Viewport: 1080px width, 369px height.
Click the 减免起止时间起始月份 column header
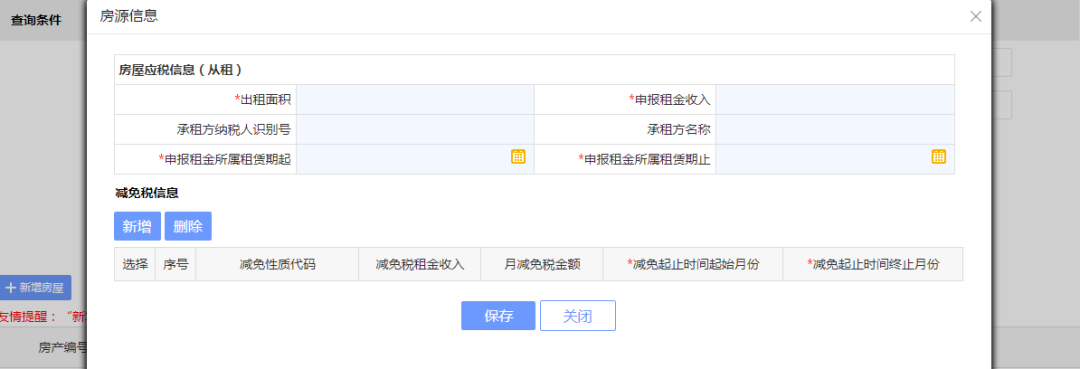(x=693, y=264)
